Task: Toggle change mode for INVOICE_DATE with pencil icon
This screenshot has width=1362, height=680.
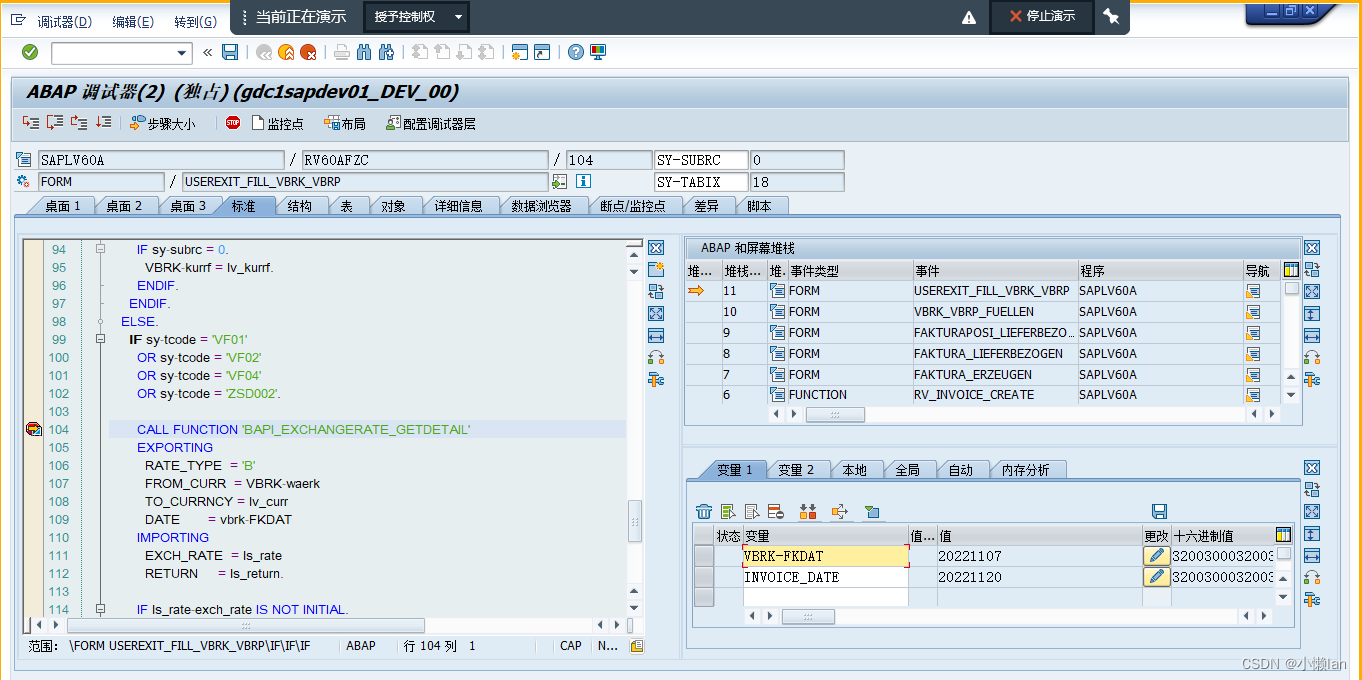Action: (1156, 577)
